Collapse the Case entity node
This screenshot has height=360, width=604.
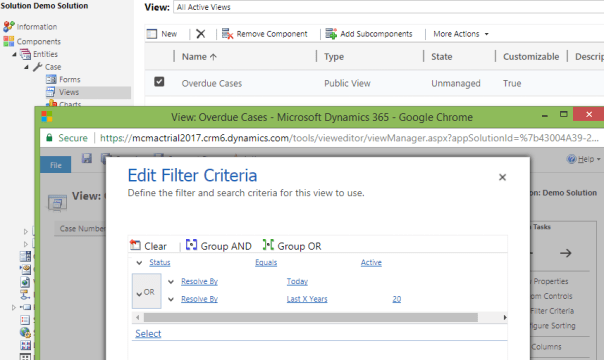click(x=26, y=67)
